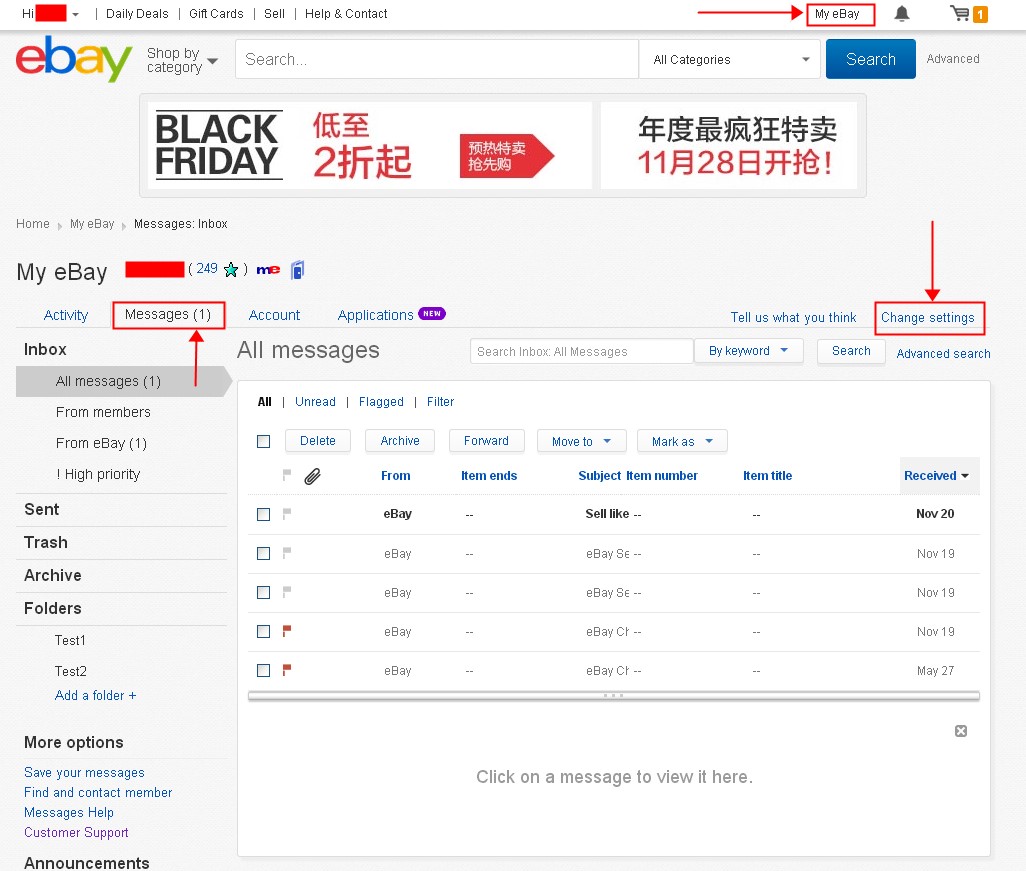
Task: Switch to the Account tab
Action: point(274,315)
